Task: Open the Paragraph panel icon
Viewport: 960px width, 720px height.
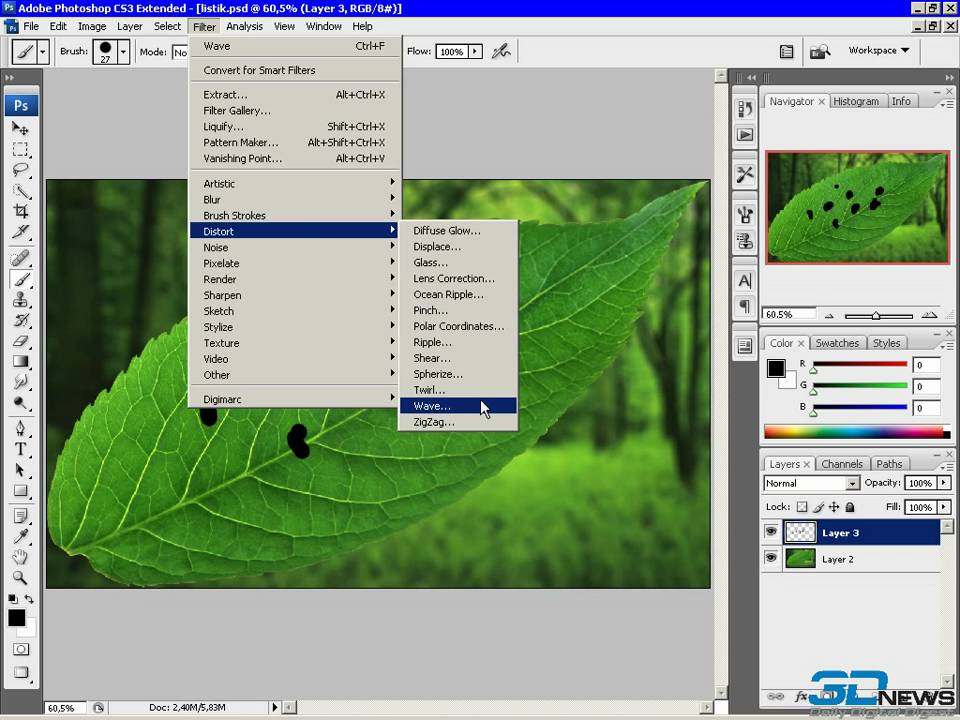Action: click(744, 306)
